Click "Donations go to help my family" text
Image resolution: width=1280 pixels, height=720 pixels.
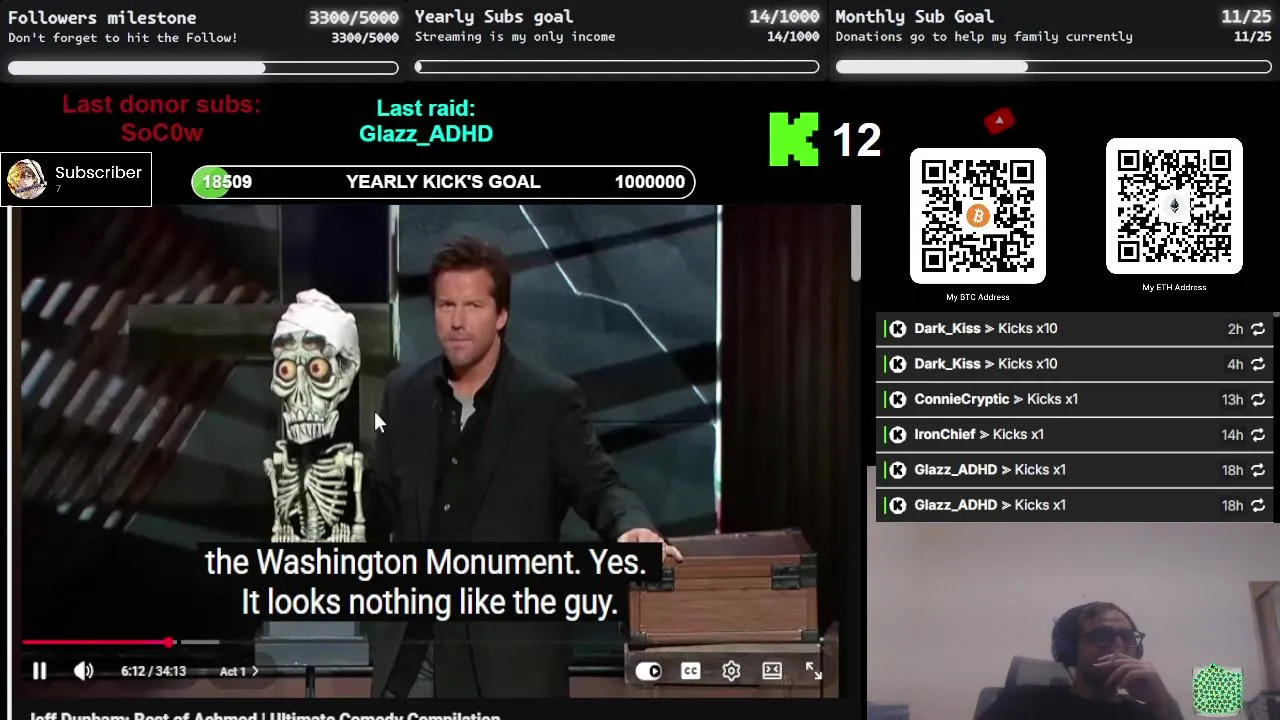pos(984,37)
